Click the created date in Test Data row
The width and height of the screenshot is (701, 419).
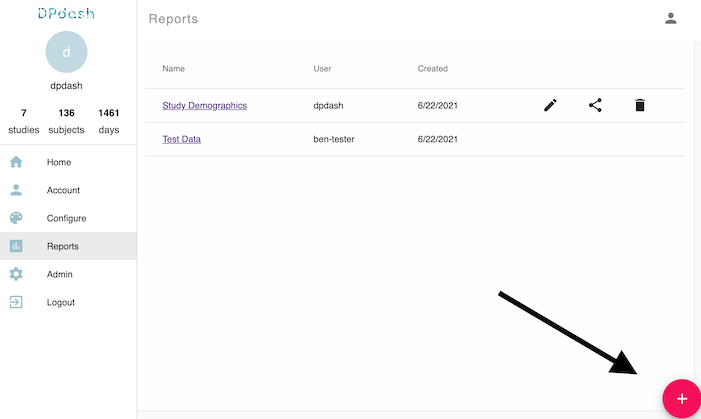pos(438,139)
